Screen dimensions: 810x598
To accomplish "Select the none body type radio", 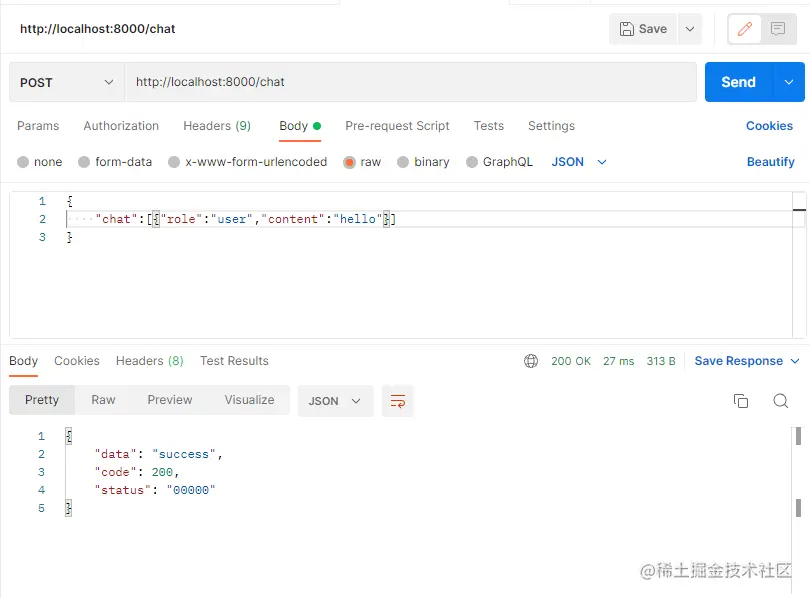I will 23,162.
